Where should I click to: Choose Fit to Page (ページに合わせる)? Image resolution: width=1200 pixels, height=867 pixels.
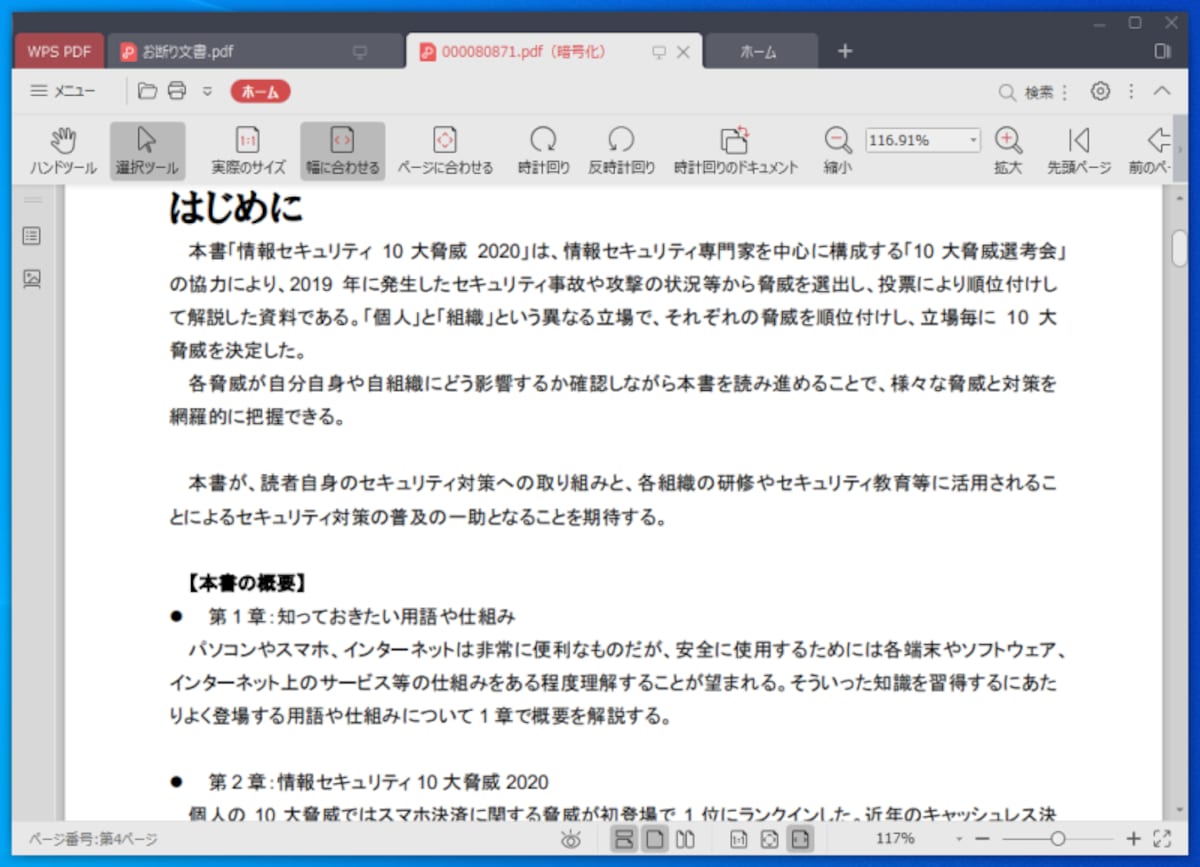click(x=445, y=151)
